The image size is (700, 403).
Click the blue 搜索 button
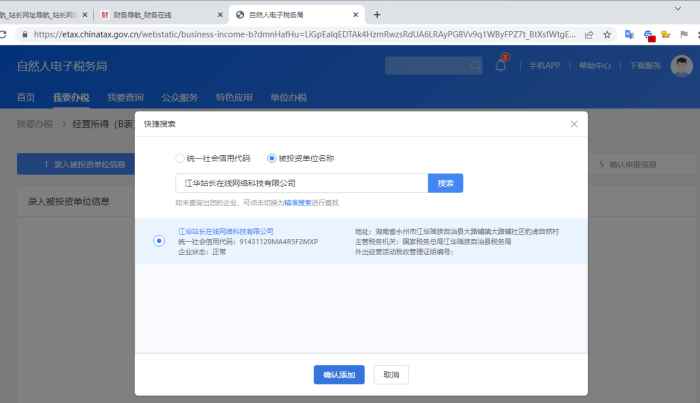[x=445, y=183]
